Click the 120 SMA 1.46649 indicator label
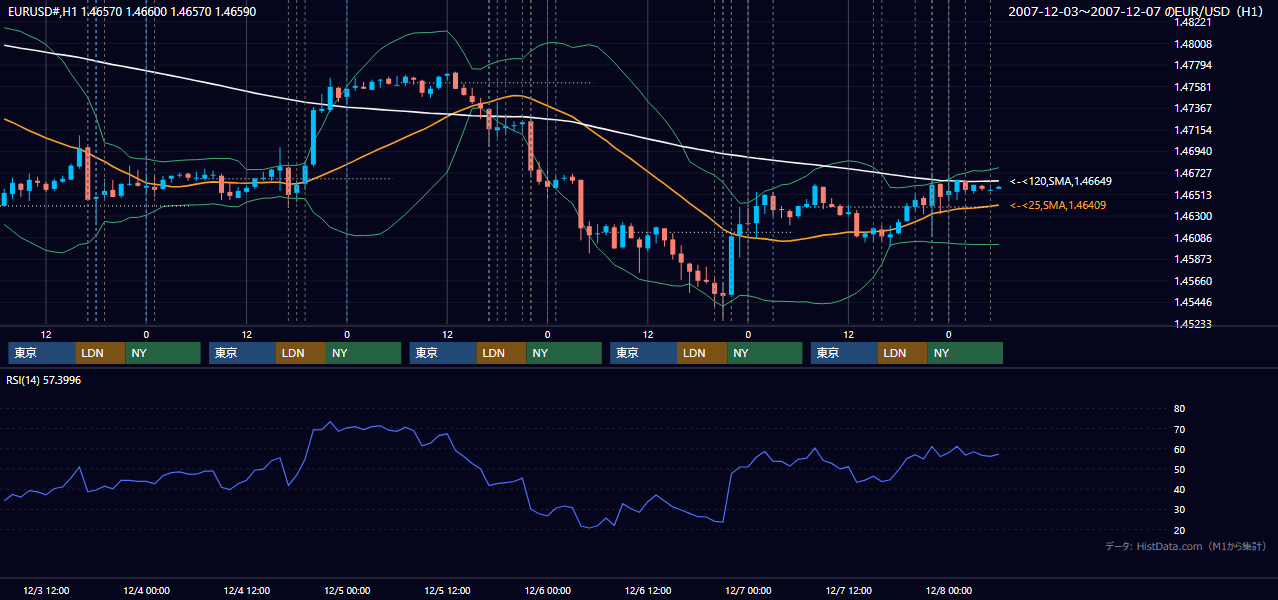The image size is (1278, 600). [1061, 181]
